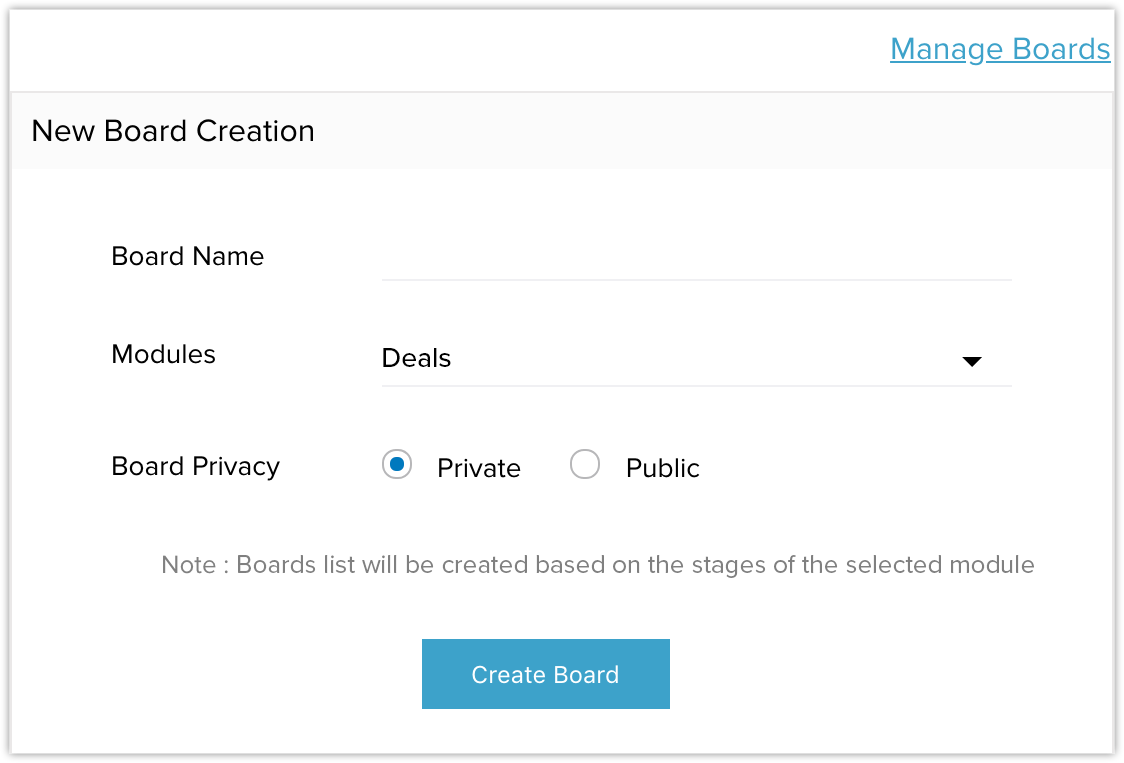Select the Private radio button
This screenshot has width=1124, height=763.
pyautogui.click(x=397, y=465)
